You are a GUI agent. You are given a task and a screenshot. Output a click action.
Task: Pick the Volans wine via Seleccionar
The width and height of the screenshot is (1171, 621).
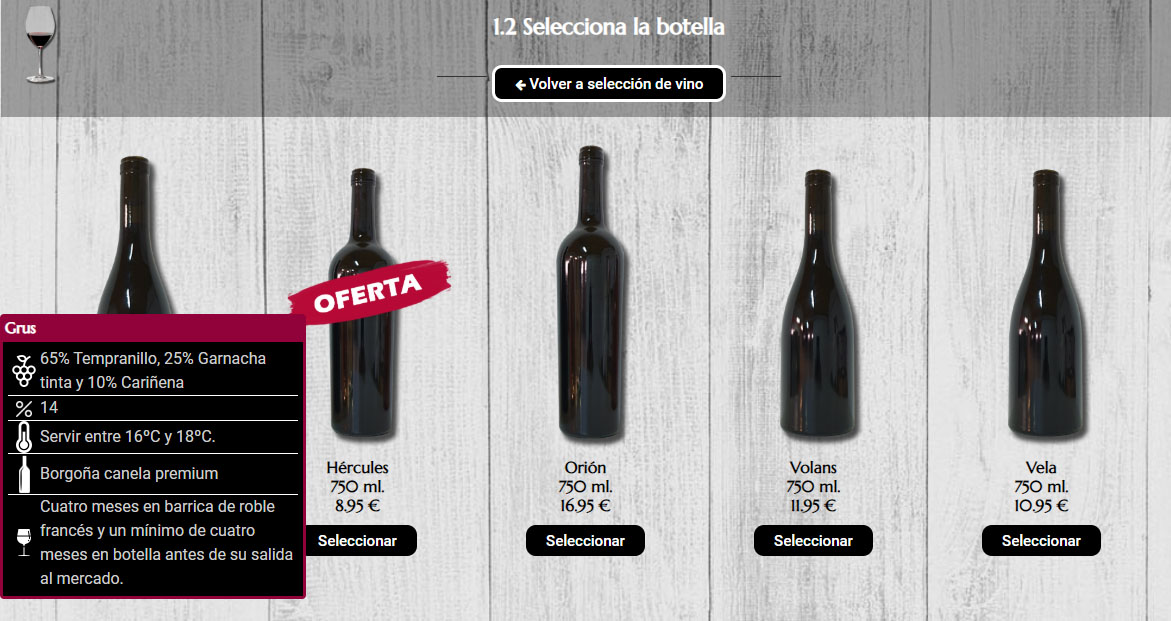pos(813,540)
